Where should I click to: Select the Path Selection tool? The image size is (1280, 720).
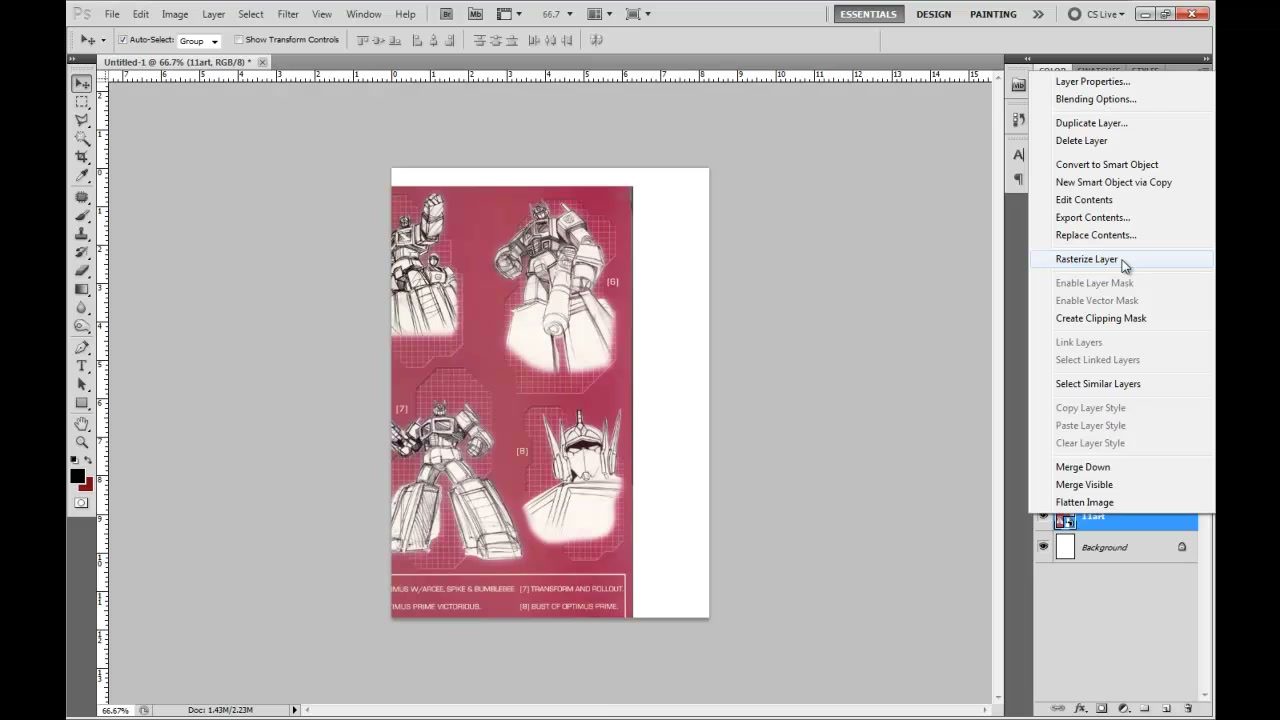click(82, 385)
